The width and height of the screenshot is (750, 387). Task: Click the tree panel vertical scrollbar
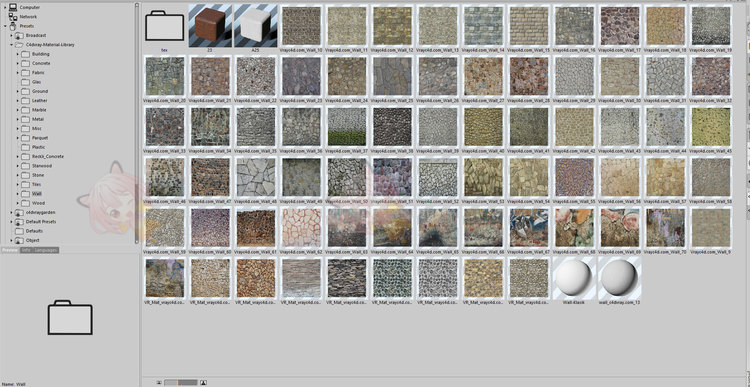pyautogui.click(x=137, y=122)
